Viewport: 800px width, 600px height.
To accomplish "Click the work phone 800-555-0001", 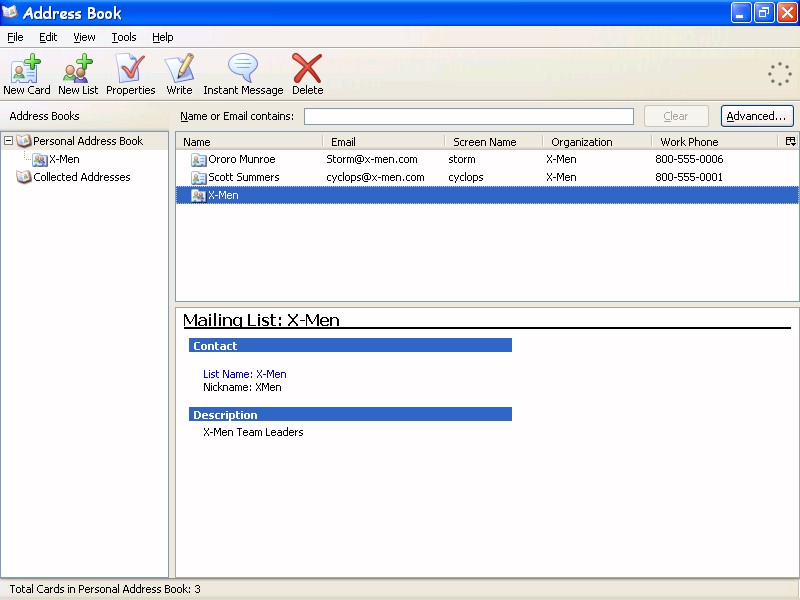I will (689, 177).
